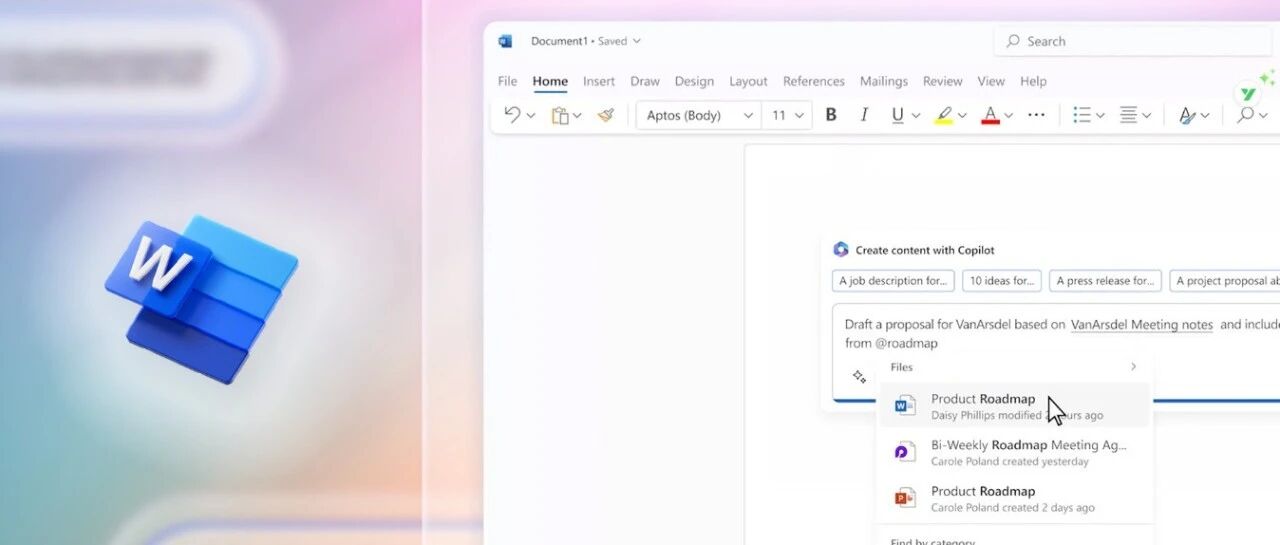The width and height of the screenshot is (1280, 545).
Task: Choose the 'A press release for...' suggestion
Action: [x=1105, y=281]
